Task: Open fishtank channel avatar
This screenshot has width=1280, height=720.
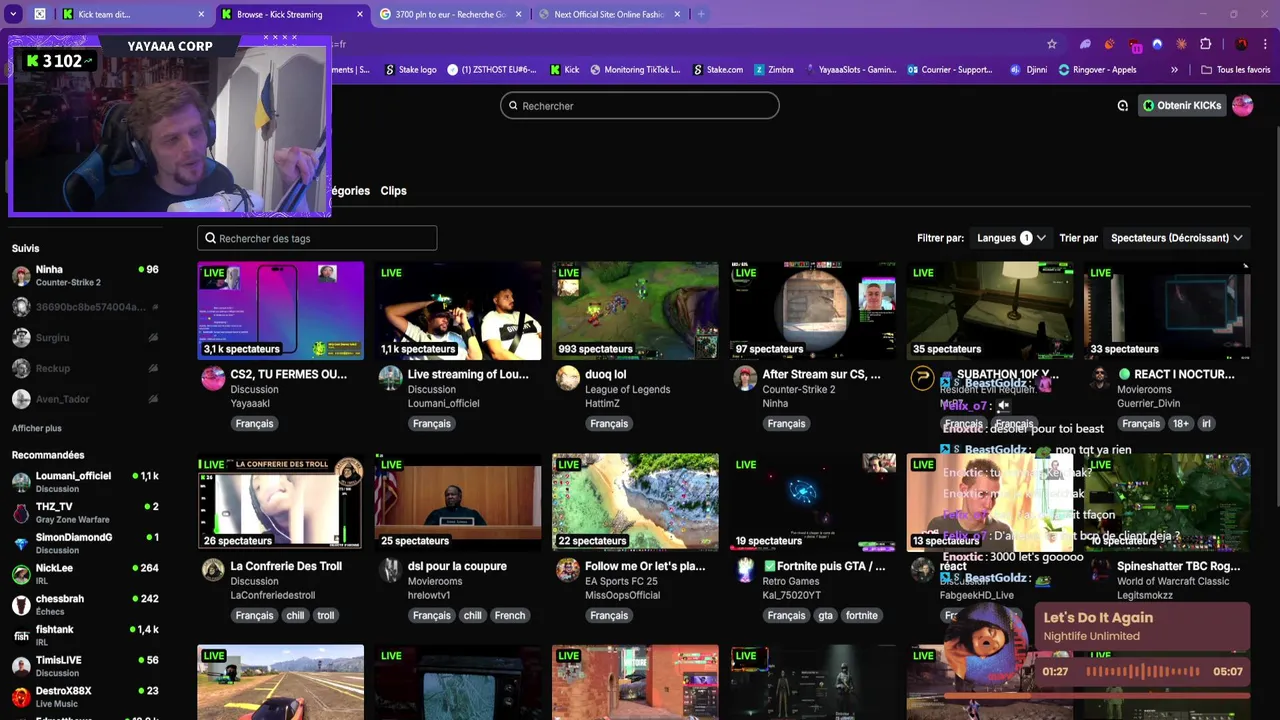Action: pyautogui.click(x=21, y=636)
